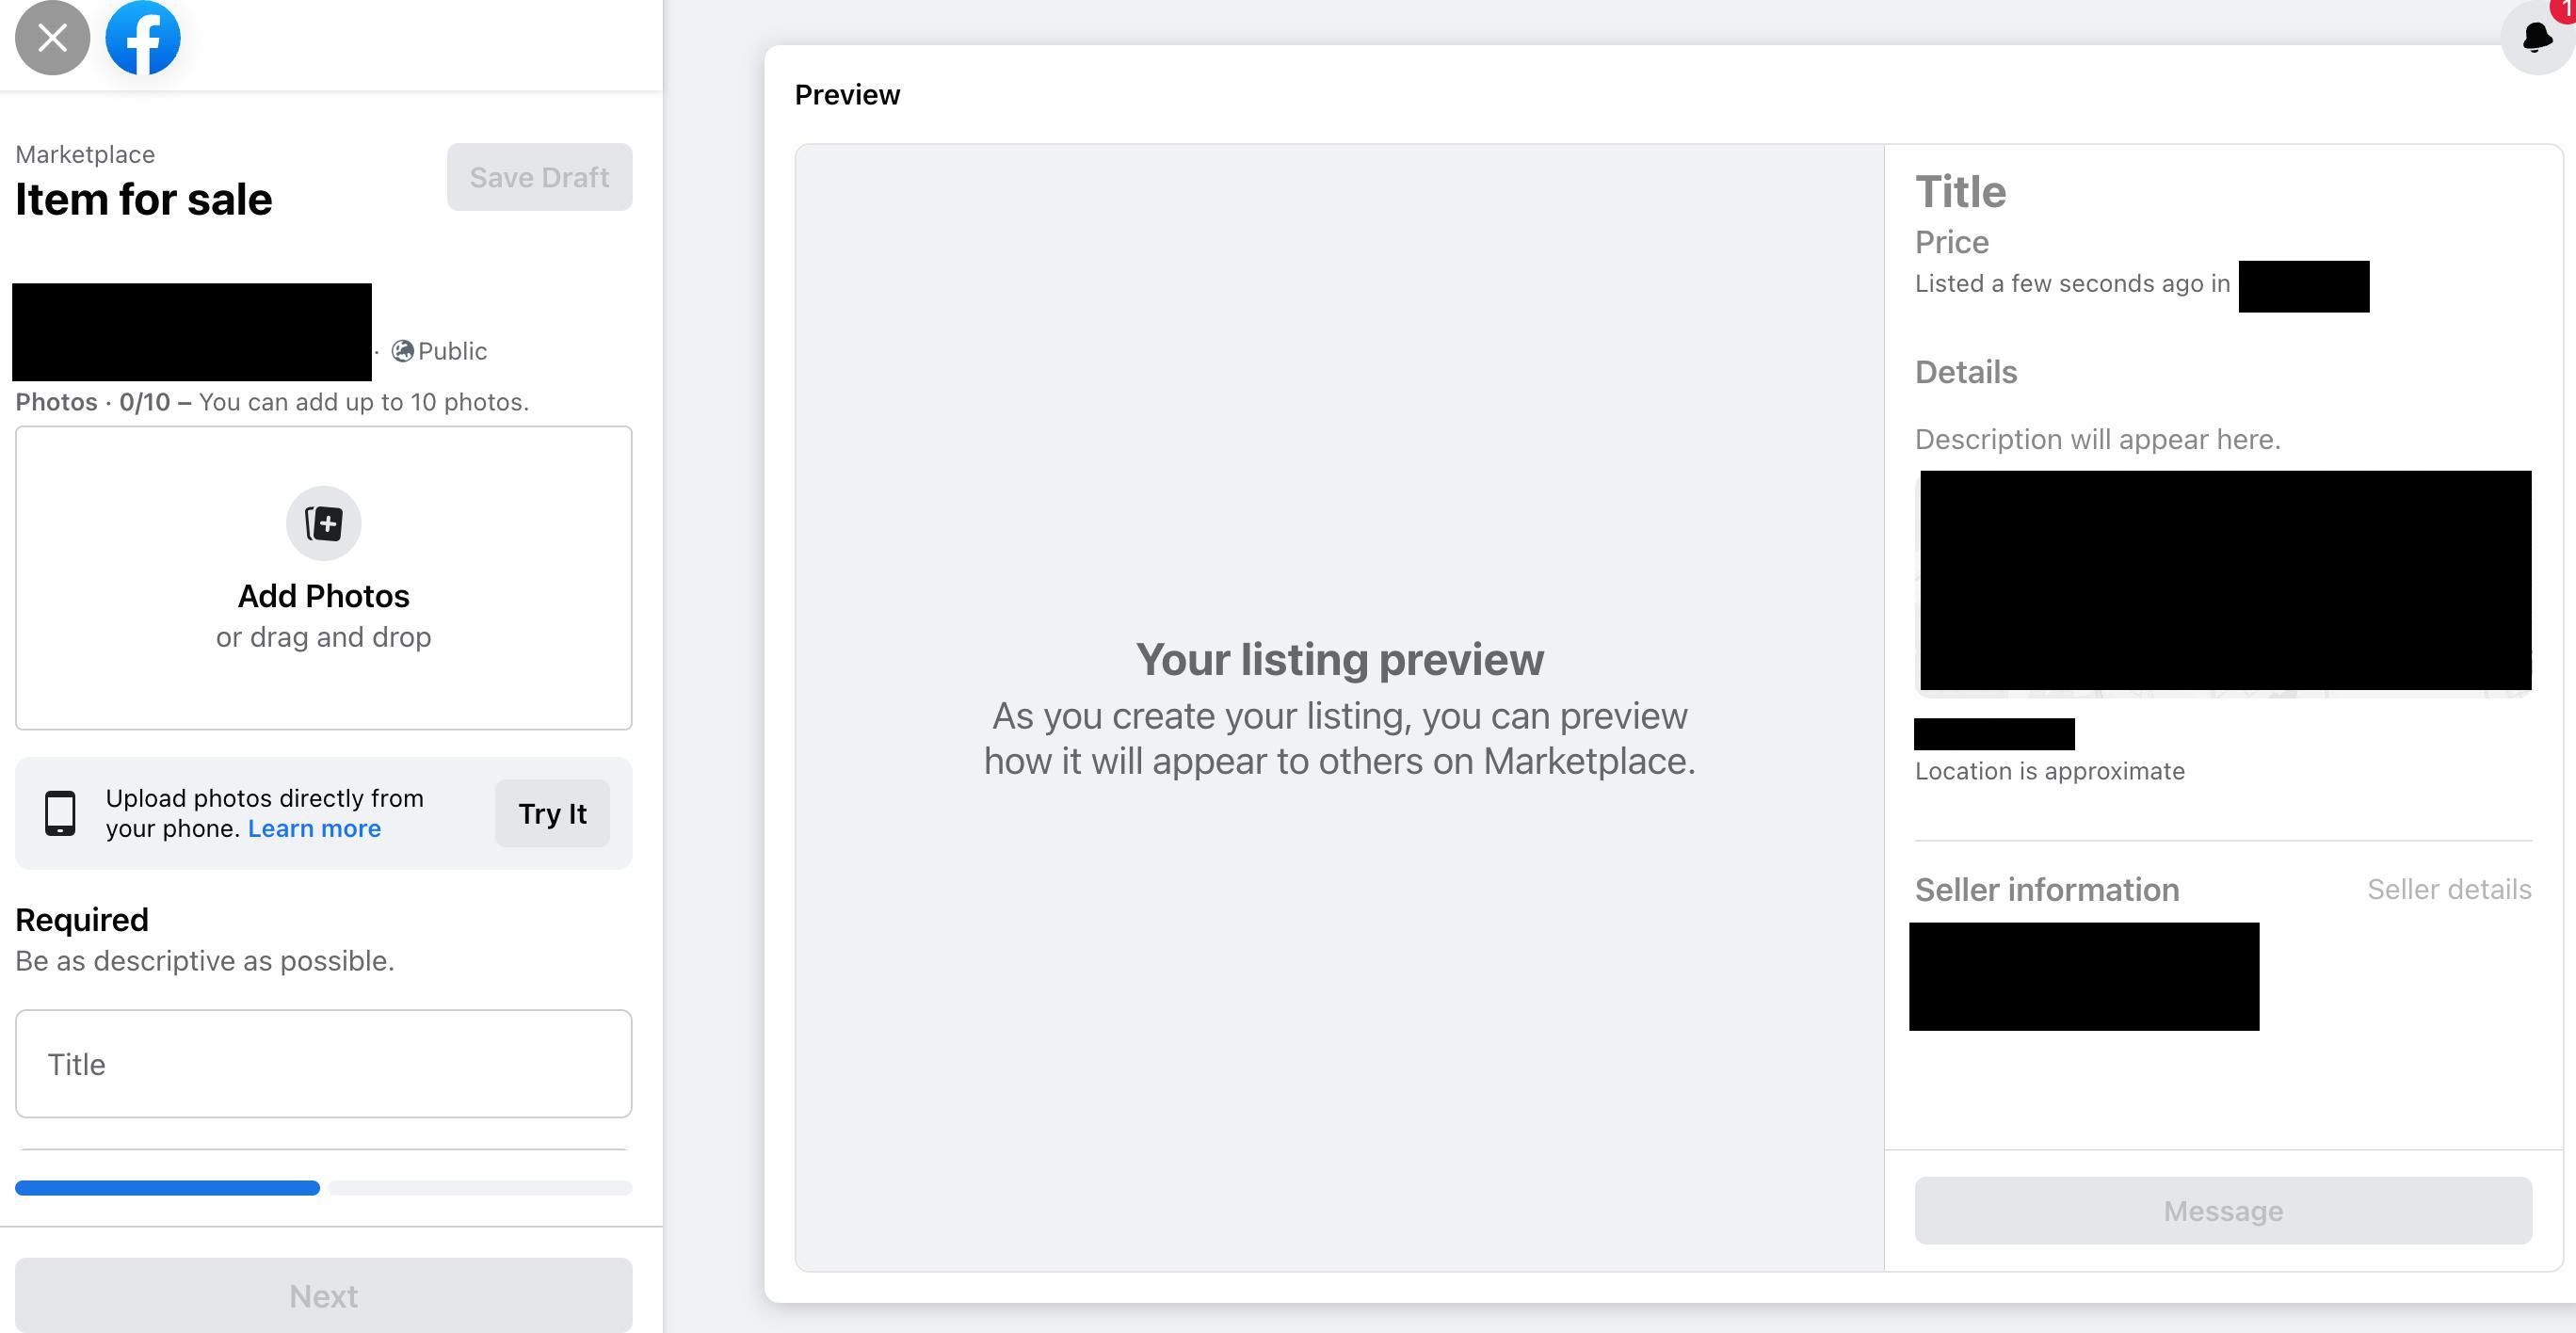2576x1333 pixels.
Task: Click the Next button
Action: pos(323,1293)
